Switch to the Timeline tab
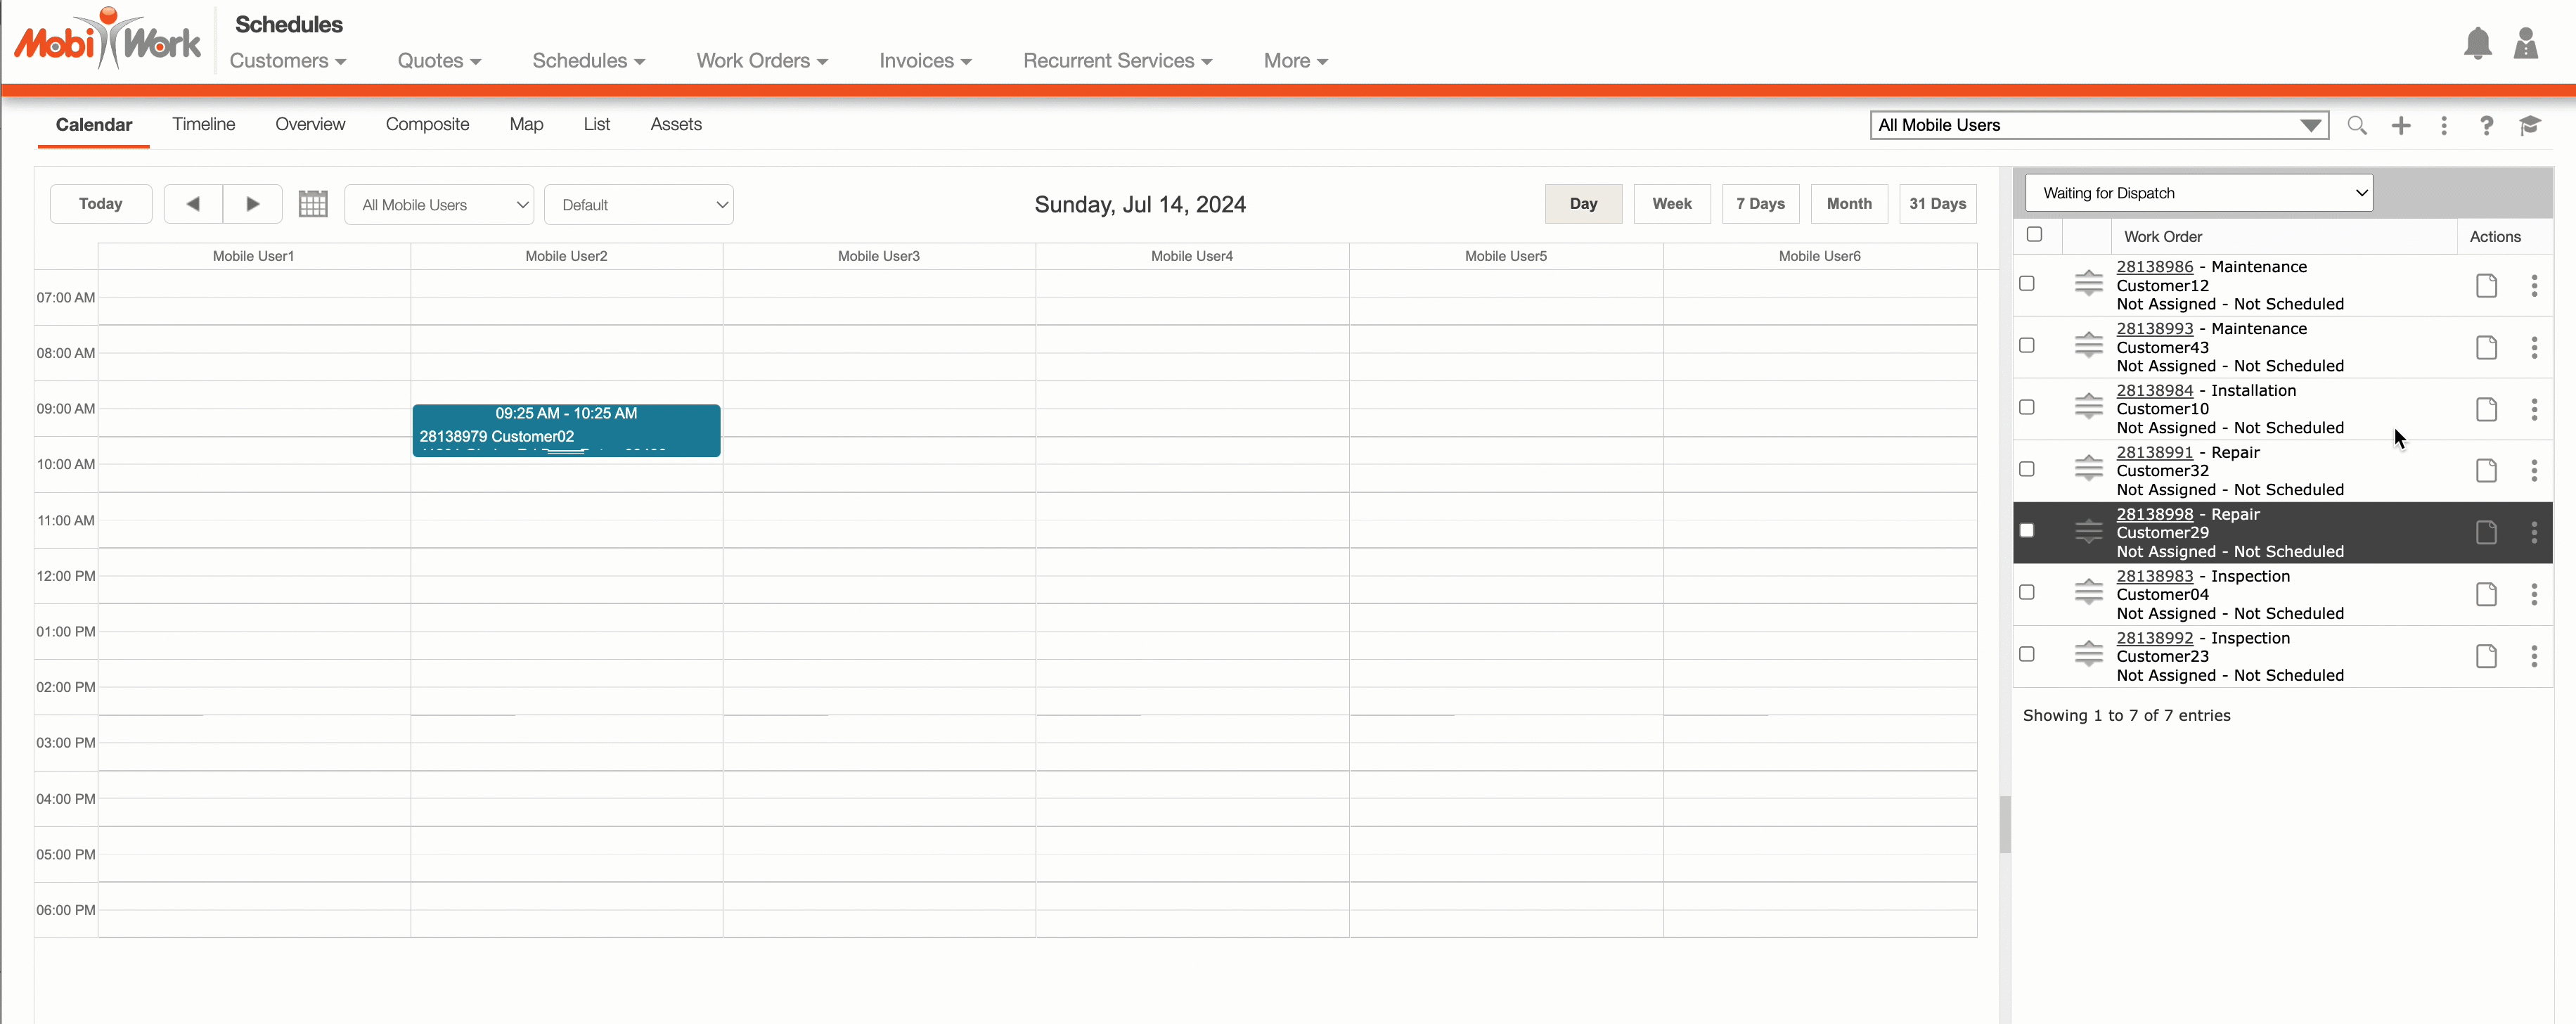2576x1024 pixels. (203, 124)
